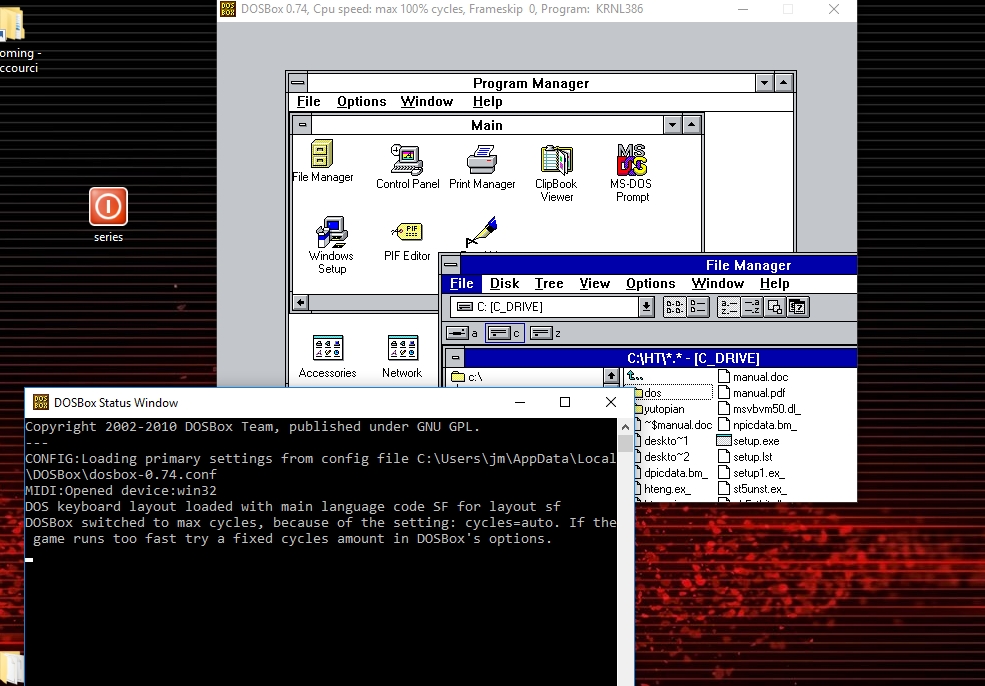The height and width of the screenshot is (686, 985).
Task: Click the series shortcut on desktop
Action: [108, 207]
